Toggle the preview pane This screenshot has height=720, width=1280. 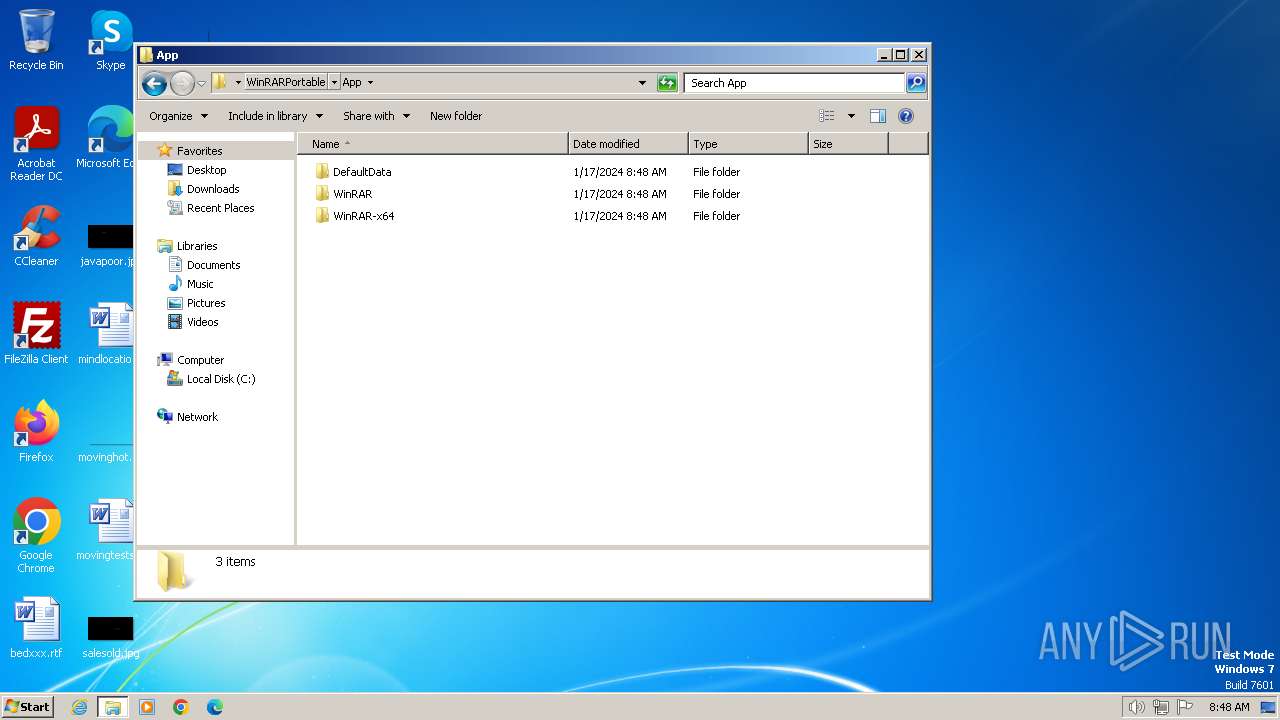[878, 116]
